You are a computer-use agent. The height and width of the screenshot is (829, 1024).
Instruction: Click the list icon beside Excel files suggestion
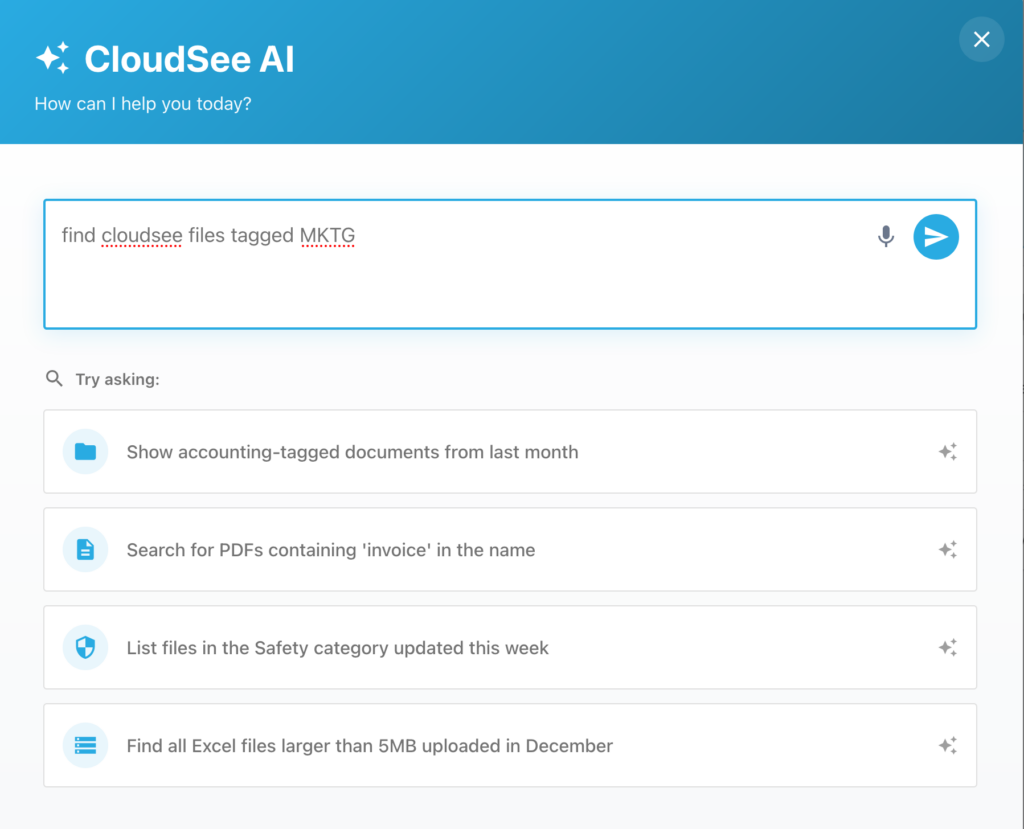point(85,745)
